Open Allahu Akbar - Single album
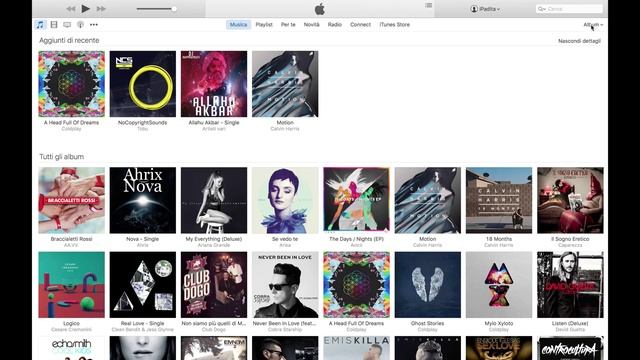The width and height of the screenshot is (640, 360). click(214, 84)
